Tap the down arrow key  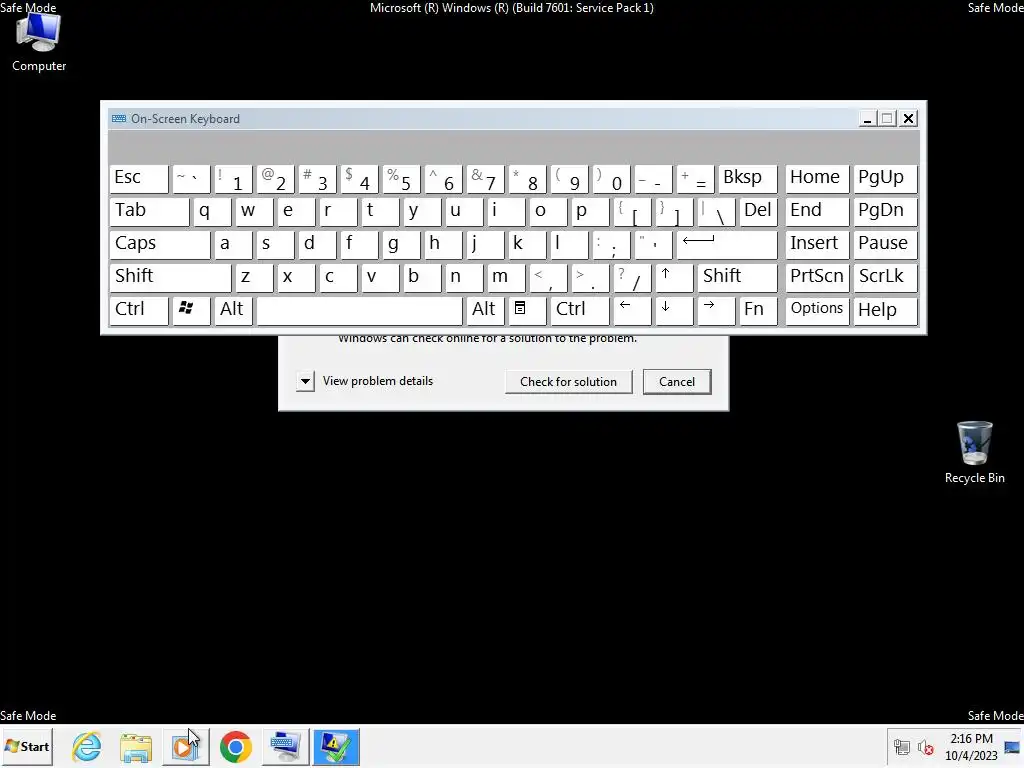(673, 310)
